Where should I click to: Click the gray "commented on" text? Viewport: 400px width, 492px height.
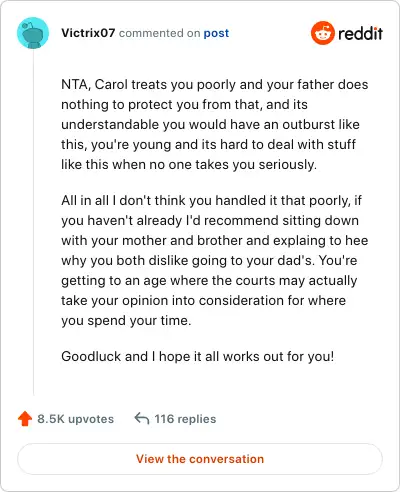click(159, 33)
